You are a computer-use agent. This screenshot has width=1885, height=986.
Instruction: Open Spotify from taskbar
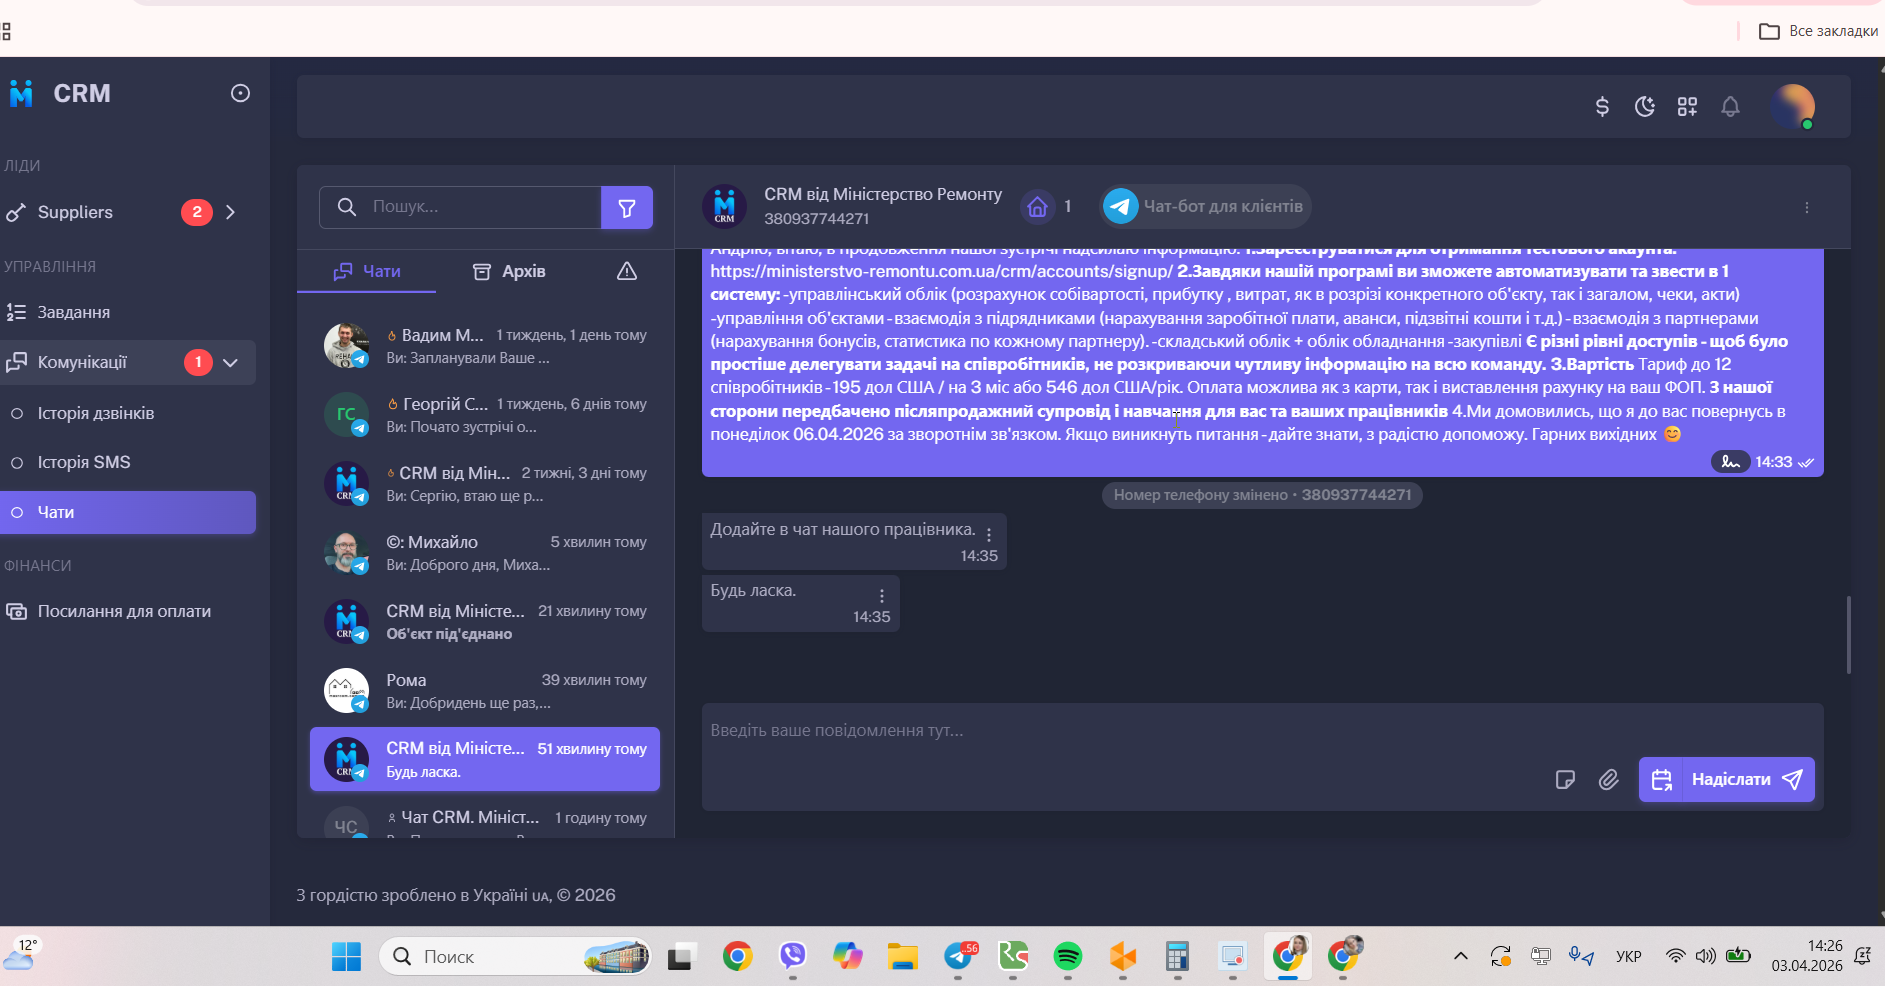(x=1068, y=957)
